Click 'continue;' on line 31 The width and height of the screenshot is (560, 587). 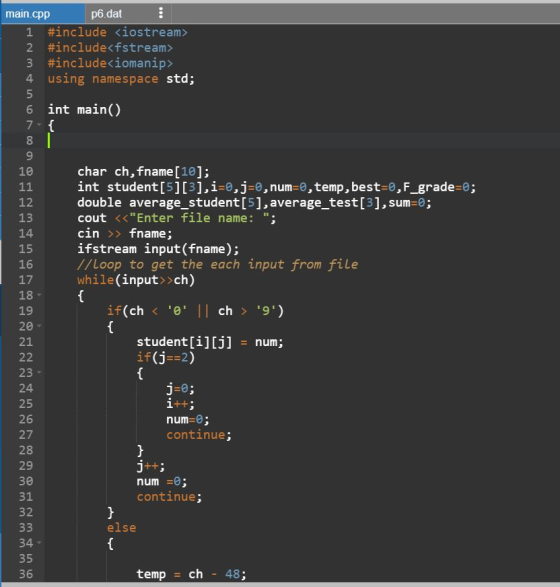click(169, 497)
